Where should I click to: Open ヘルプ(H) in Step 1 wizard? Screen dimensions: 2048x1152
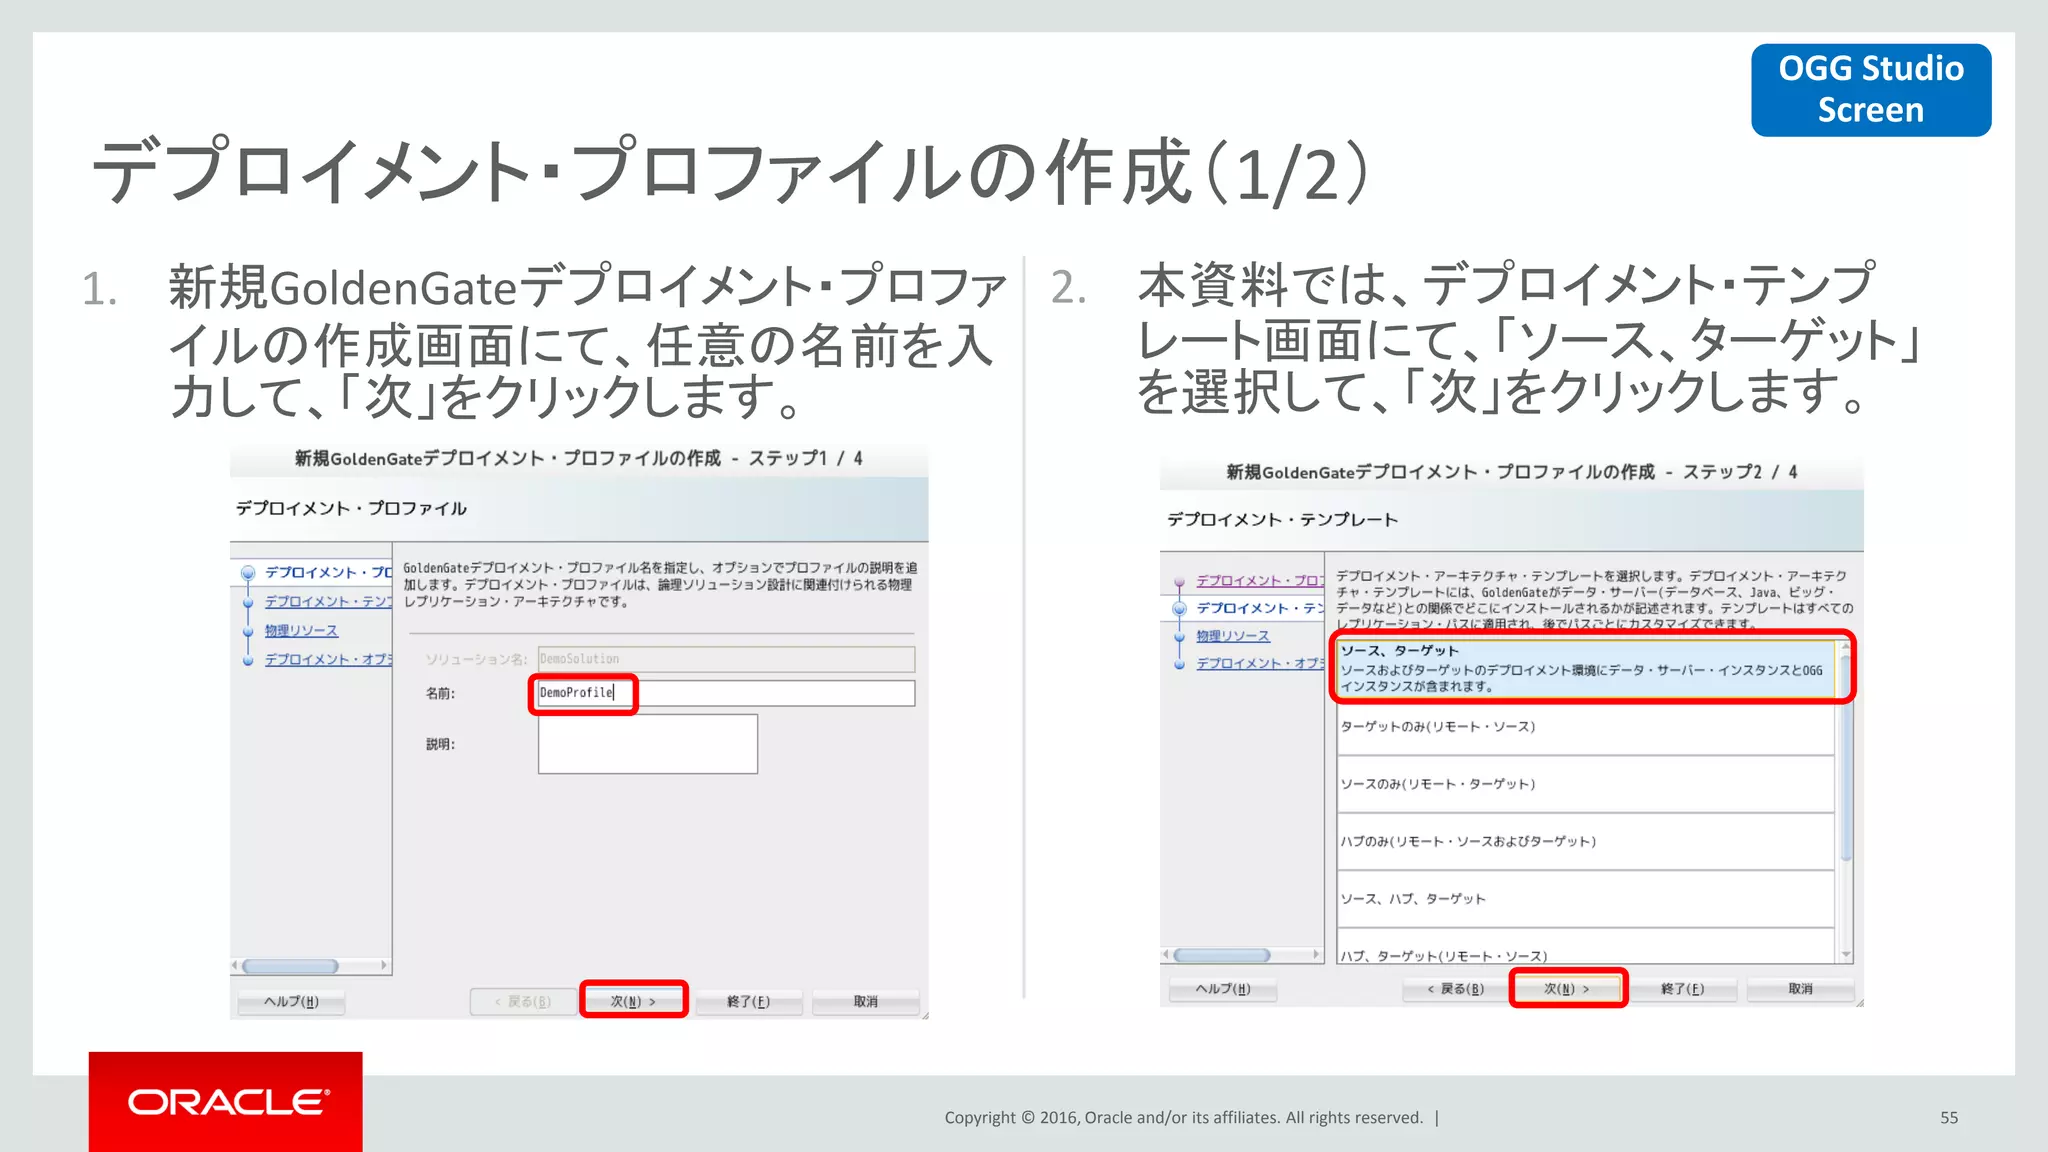(x=291, y=1001)
